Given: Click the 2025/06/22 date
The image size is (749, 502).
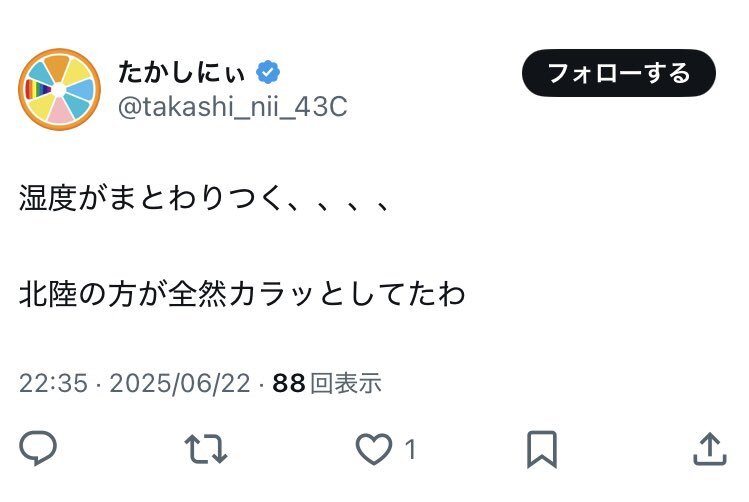Looking at the screenshot, I should (x=180, y=383).
